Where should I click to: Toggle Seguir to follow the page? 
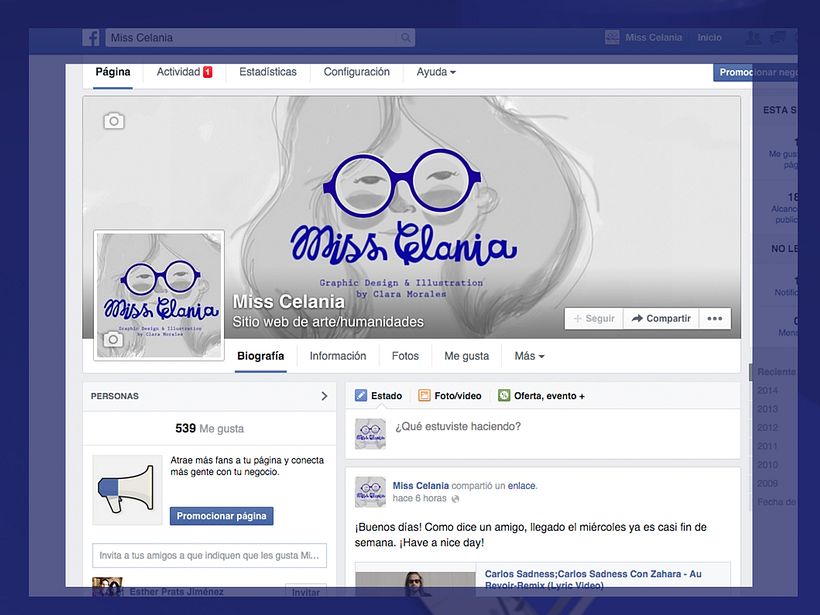(594, 318)
